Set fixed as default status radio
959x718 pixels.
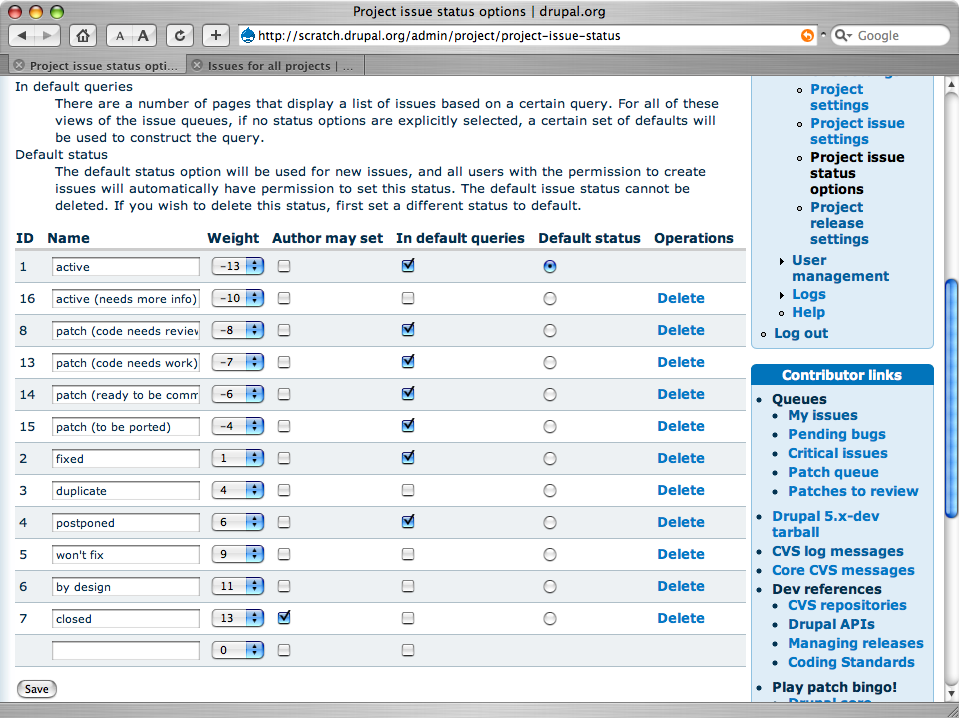[x=550, y=458]
